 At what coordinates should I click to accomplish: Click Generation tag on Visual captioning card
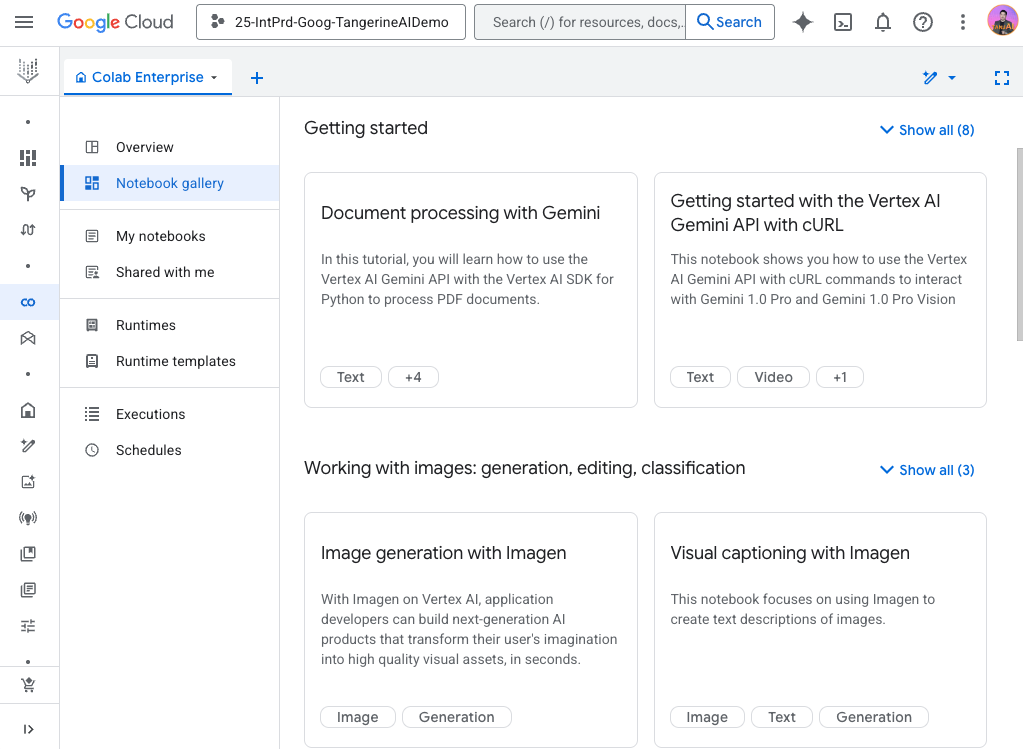[x=874, y=717]
